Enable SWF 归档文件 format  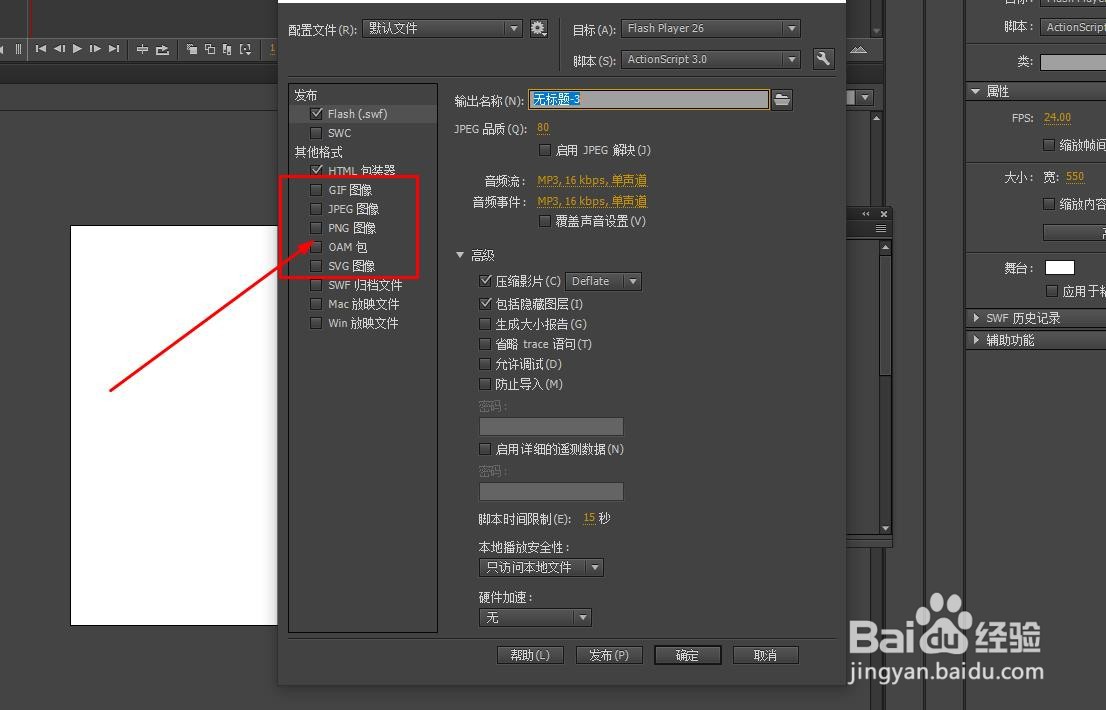316,285
